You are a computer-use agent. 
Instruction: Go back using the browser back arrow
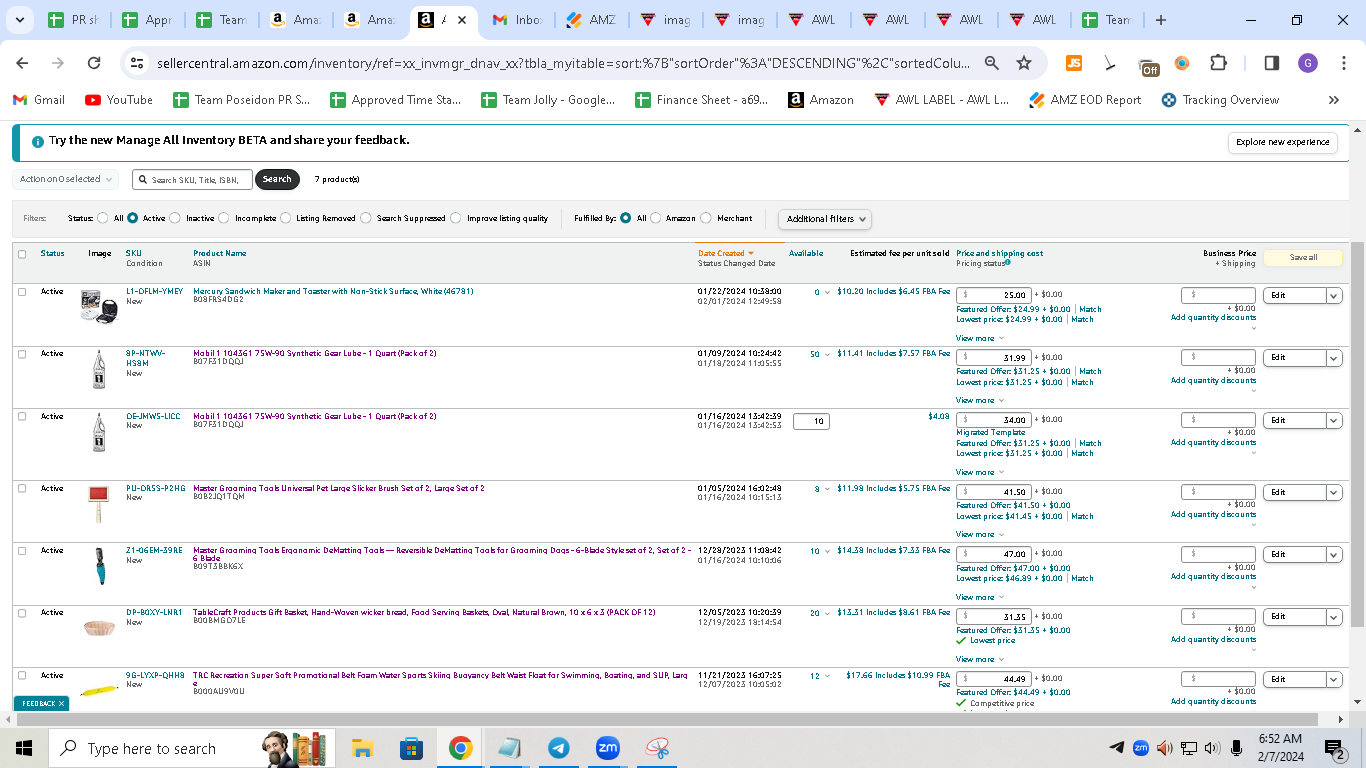pos(22,63)
